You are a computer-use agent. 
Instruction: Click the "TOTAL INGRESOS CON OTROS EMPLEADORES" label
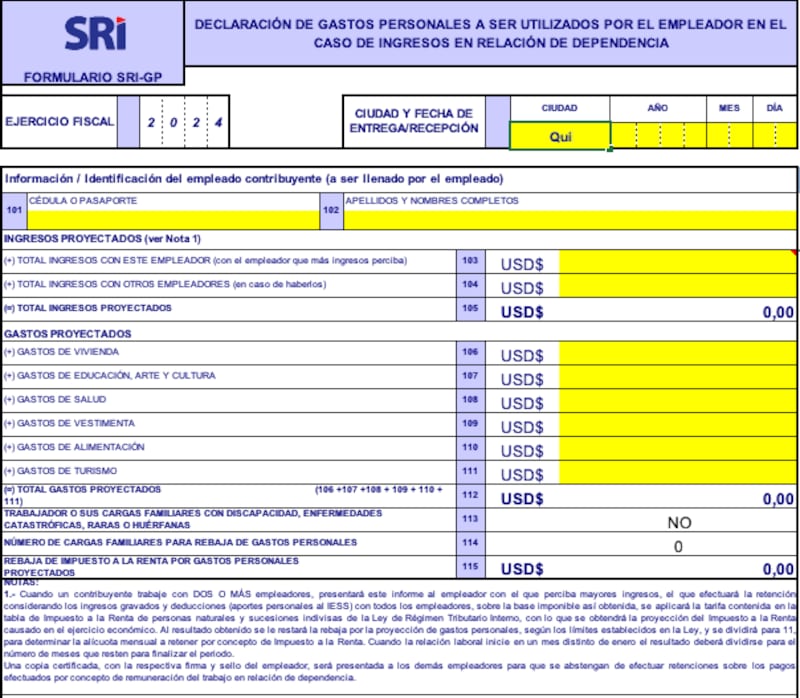(165, 284)
